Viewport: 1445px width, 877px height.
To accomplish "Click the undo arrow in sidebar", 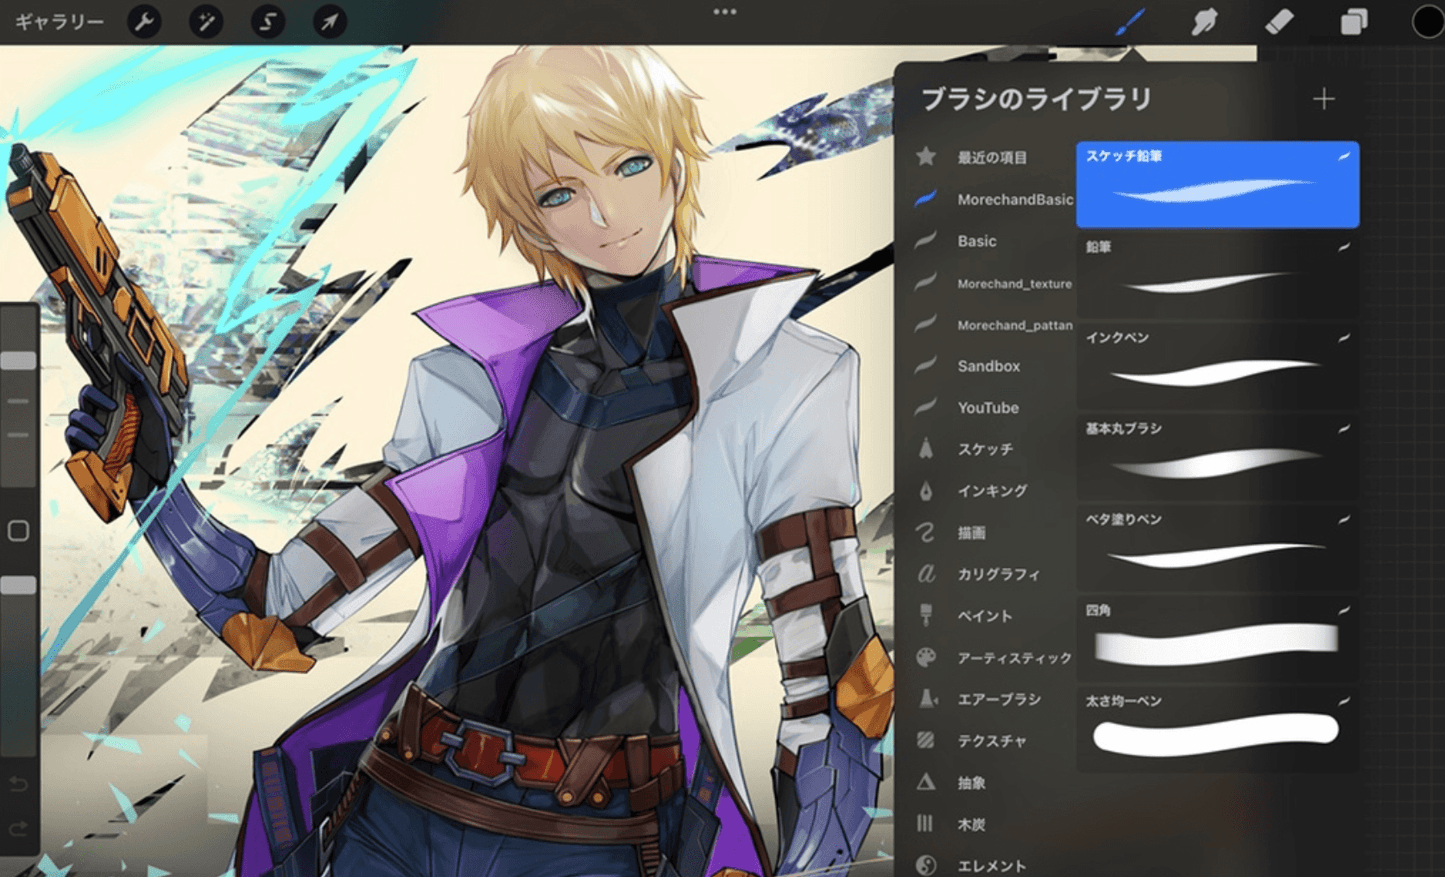I will coord(18,785).
